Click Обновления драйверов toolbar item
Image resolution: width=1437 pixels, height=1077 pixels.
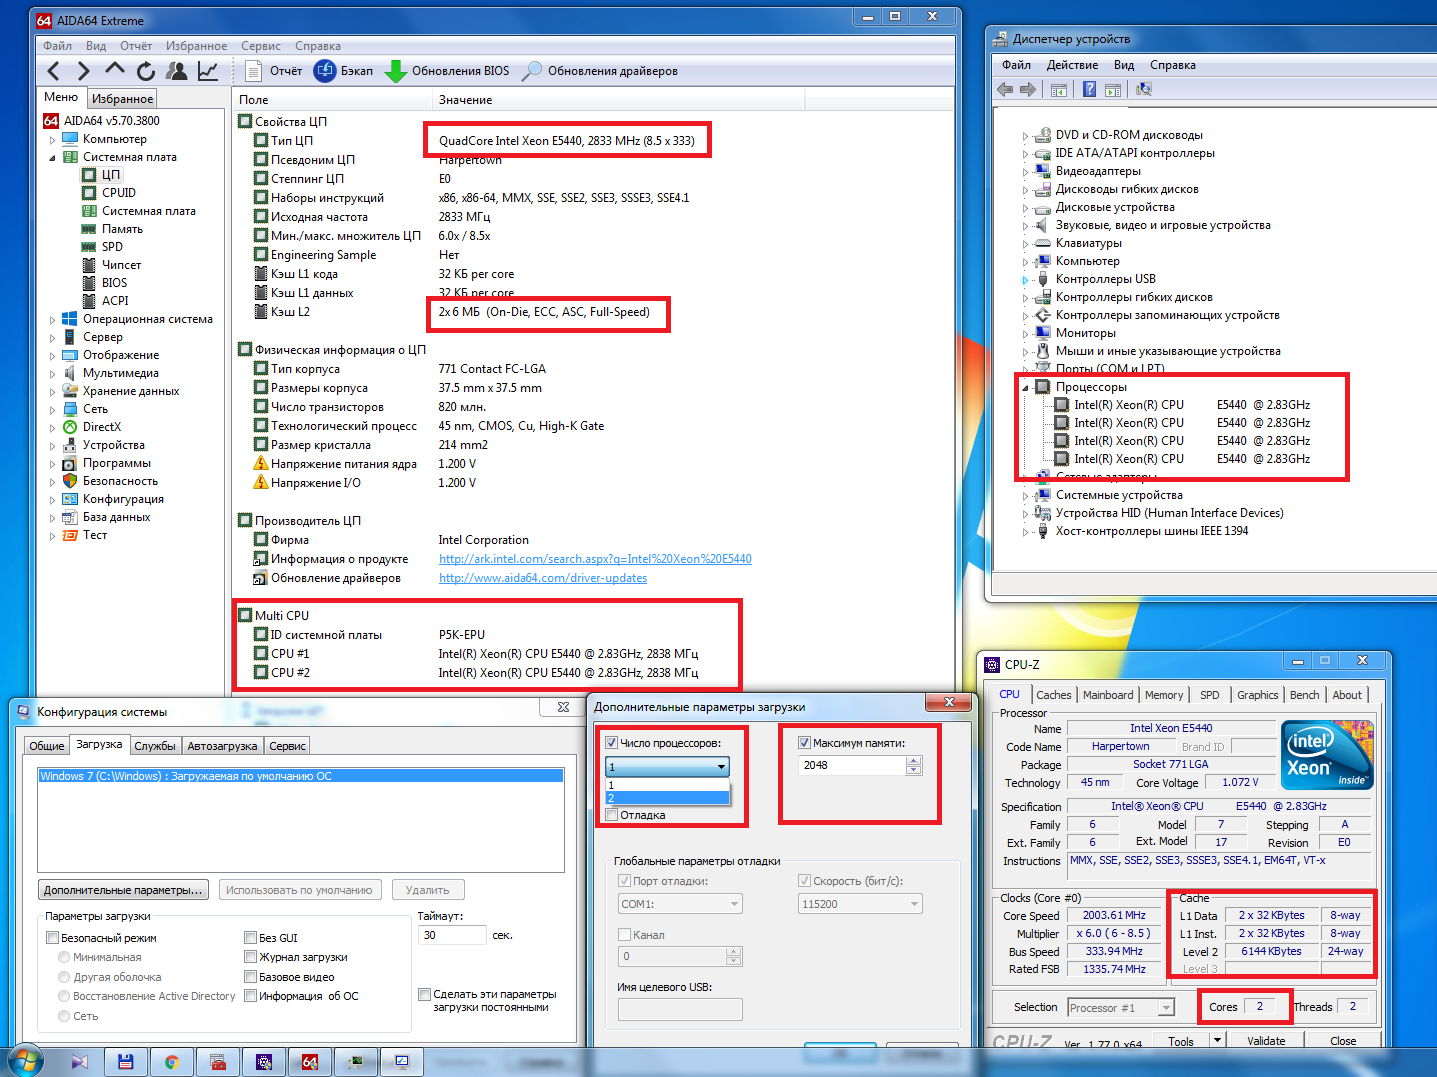click(x=600, y=71)
